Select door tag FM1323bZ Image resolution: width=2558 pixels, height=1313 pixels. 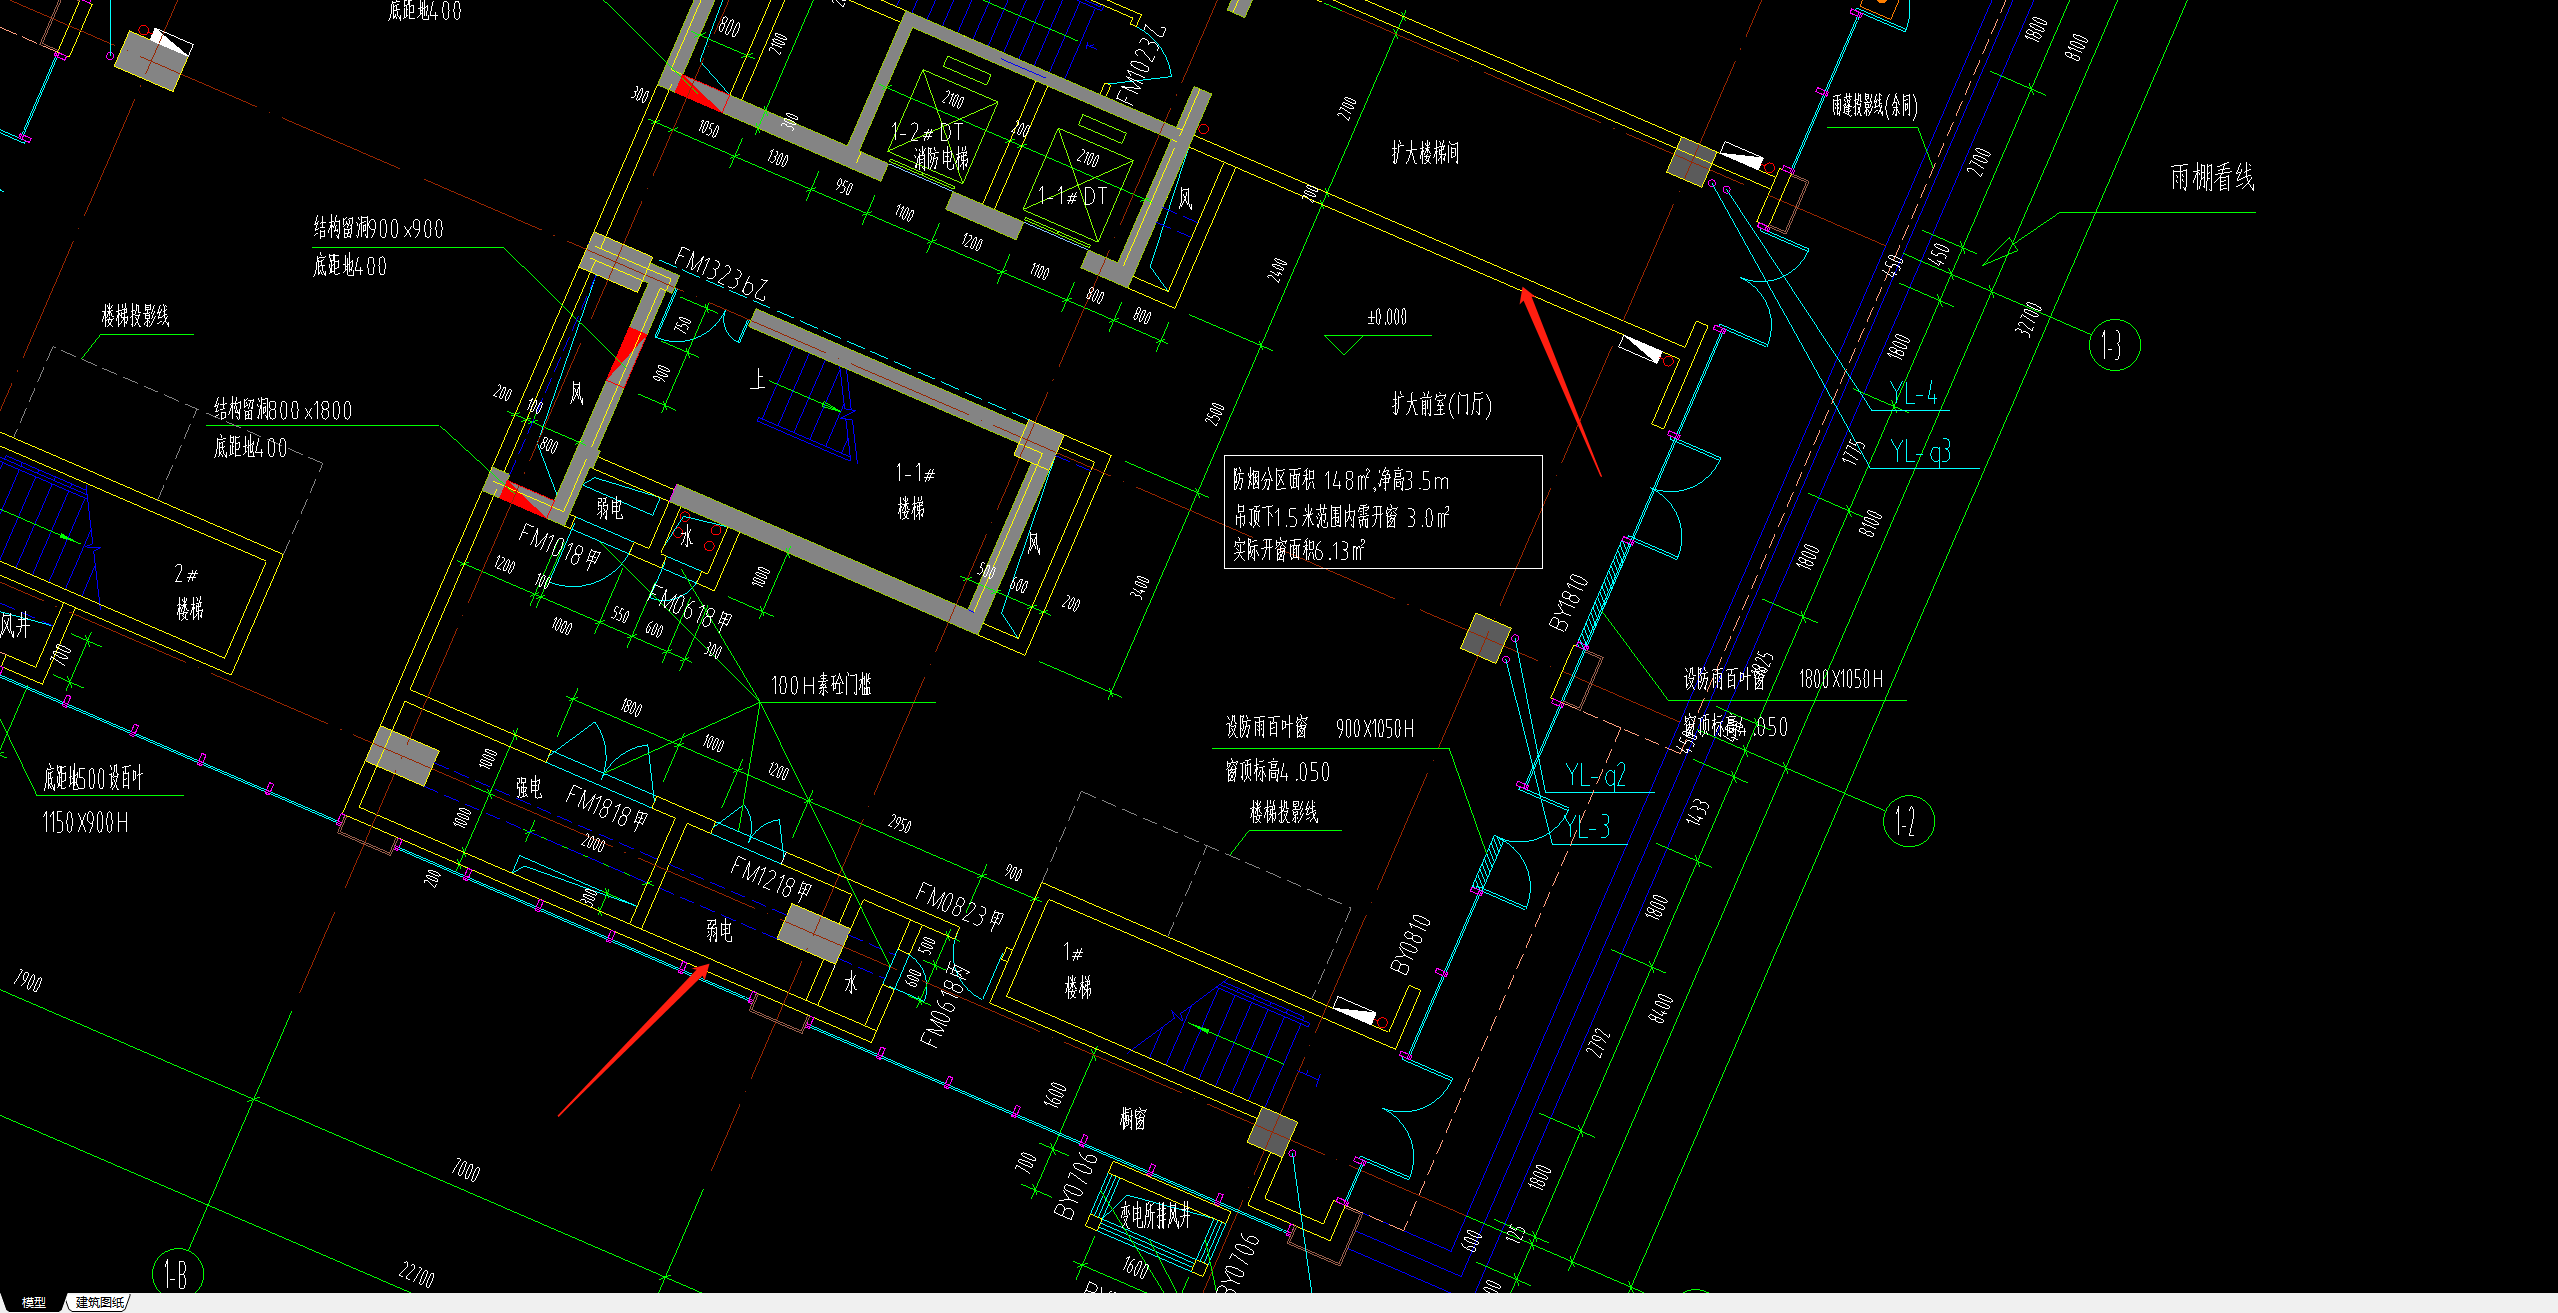click(x=721, y=274)
